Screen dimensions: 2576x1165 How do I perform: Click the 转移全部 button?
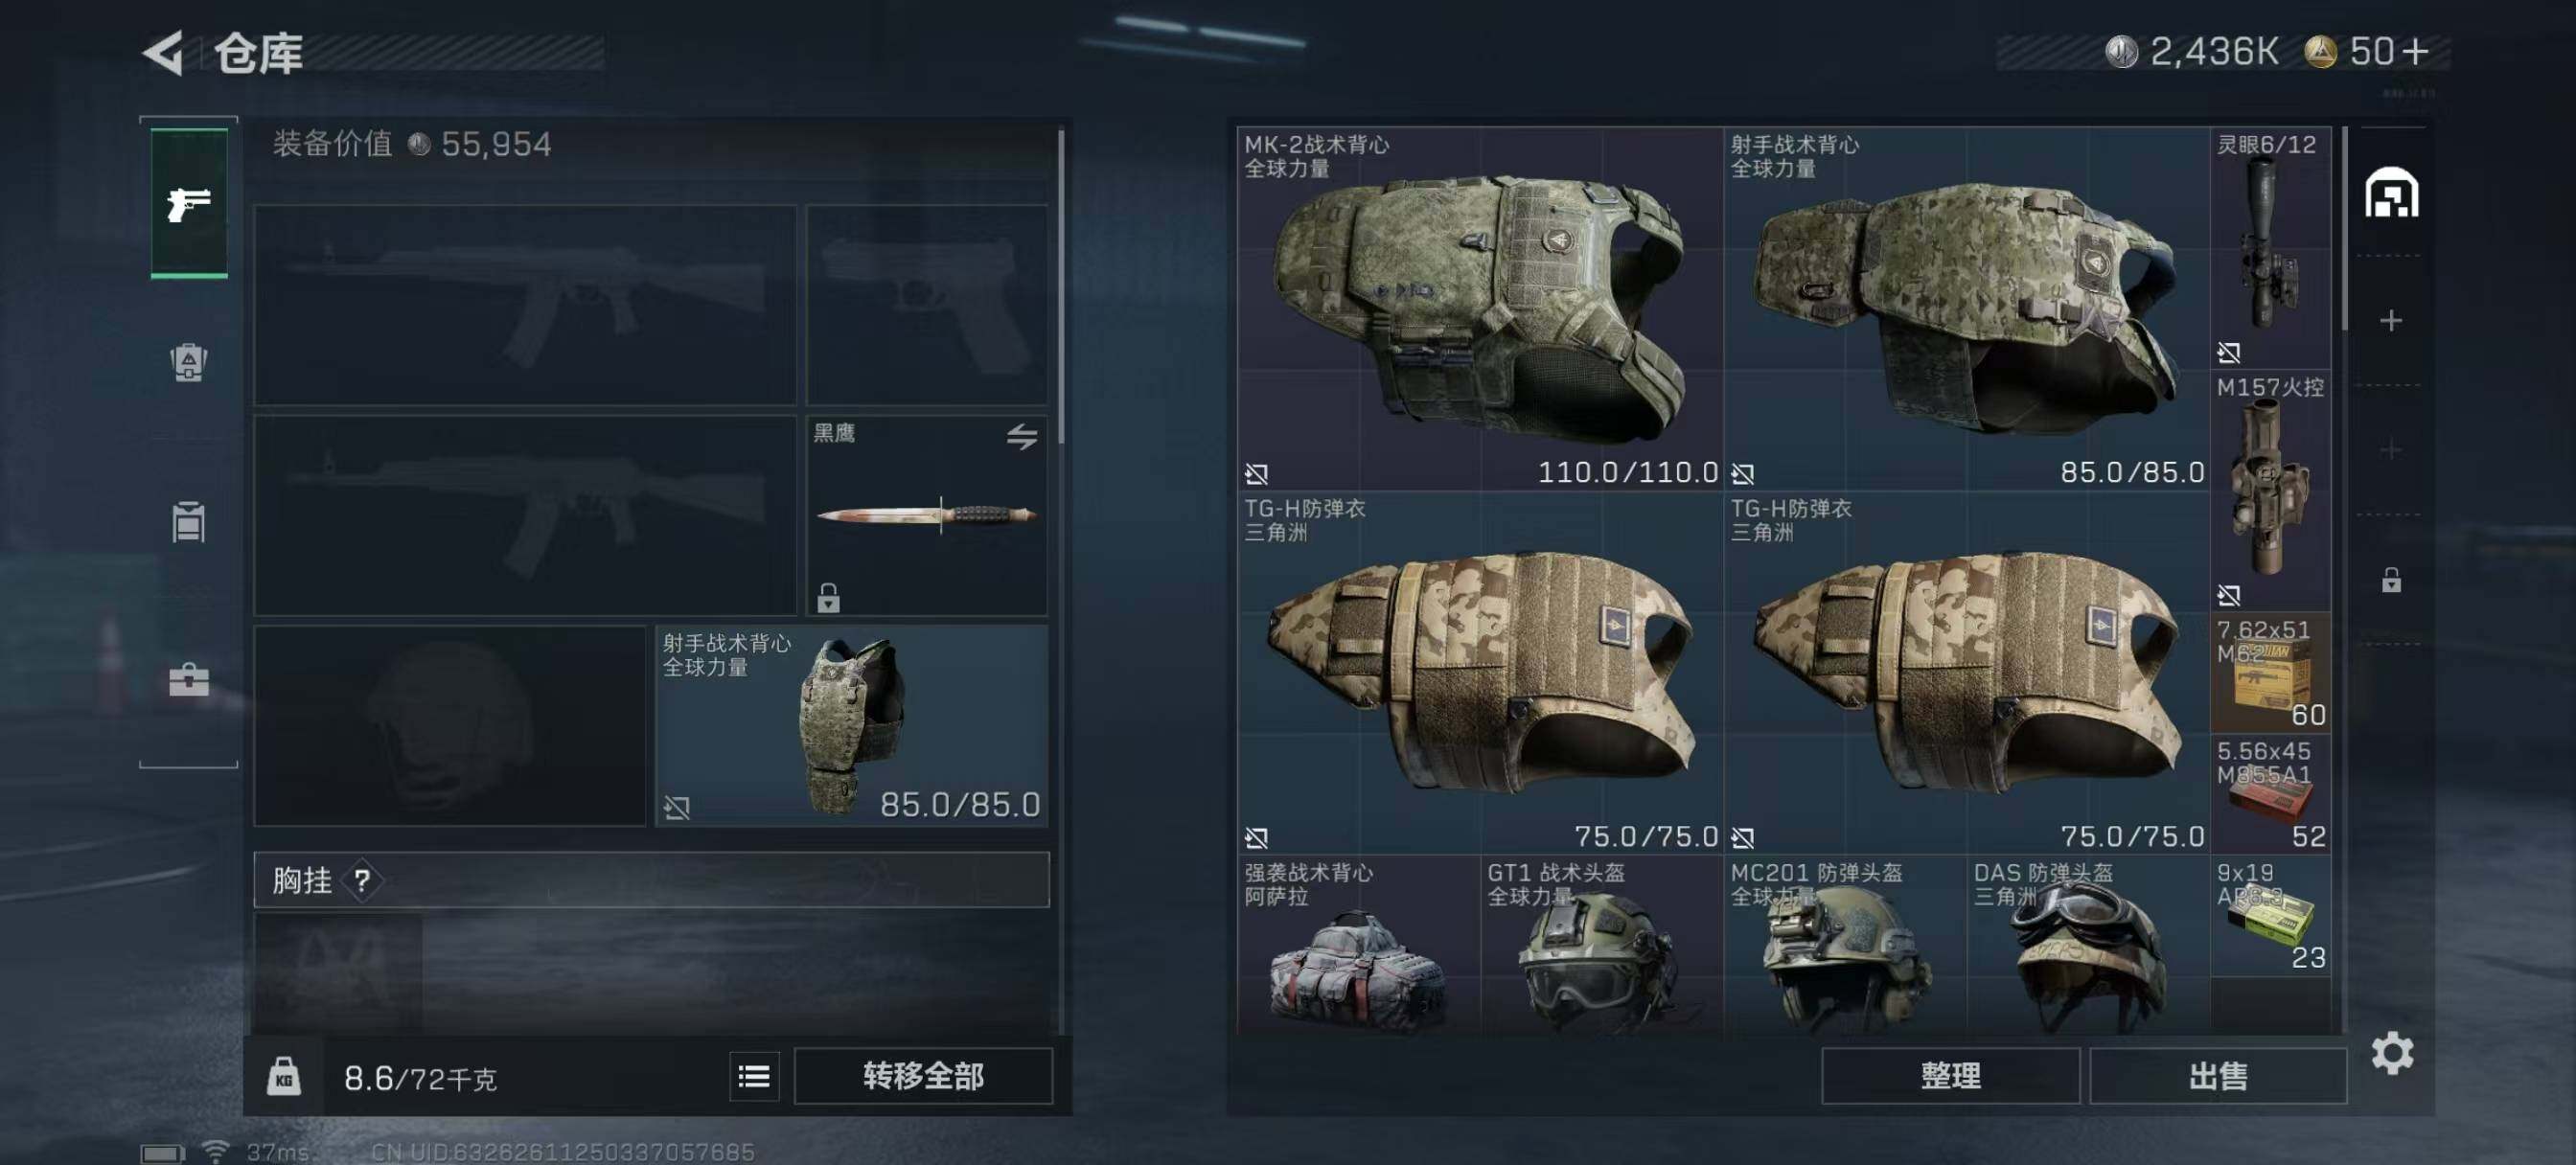click(923, 1076)
